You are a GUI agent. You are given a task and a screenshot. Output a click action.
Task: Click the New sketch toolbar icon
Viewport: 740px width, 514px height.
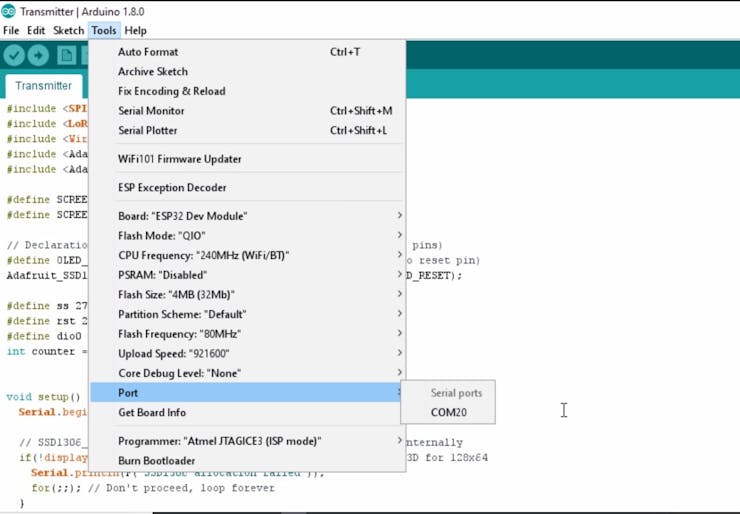click(67, 56)
